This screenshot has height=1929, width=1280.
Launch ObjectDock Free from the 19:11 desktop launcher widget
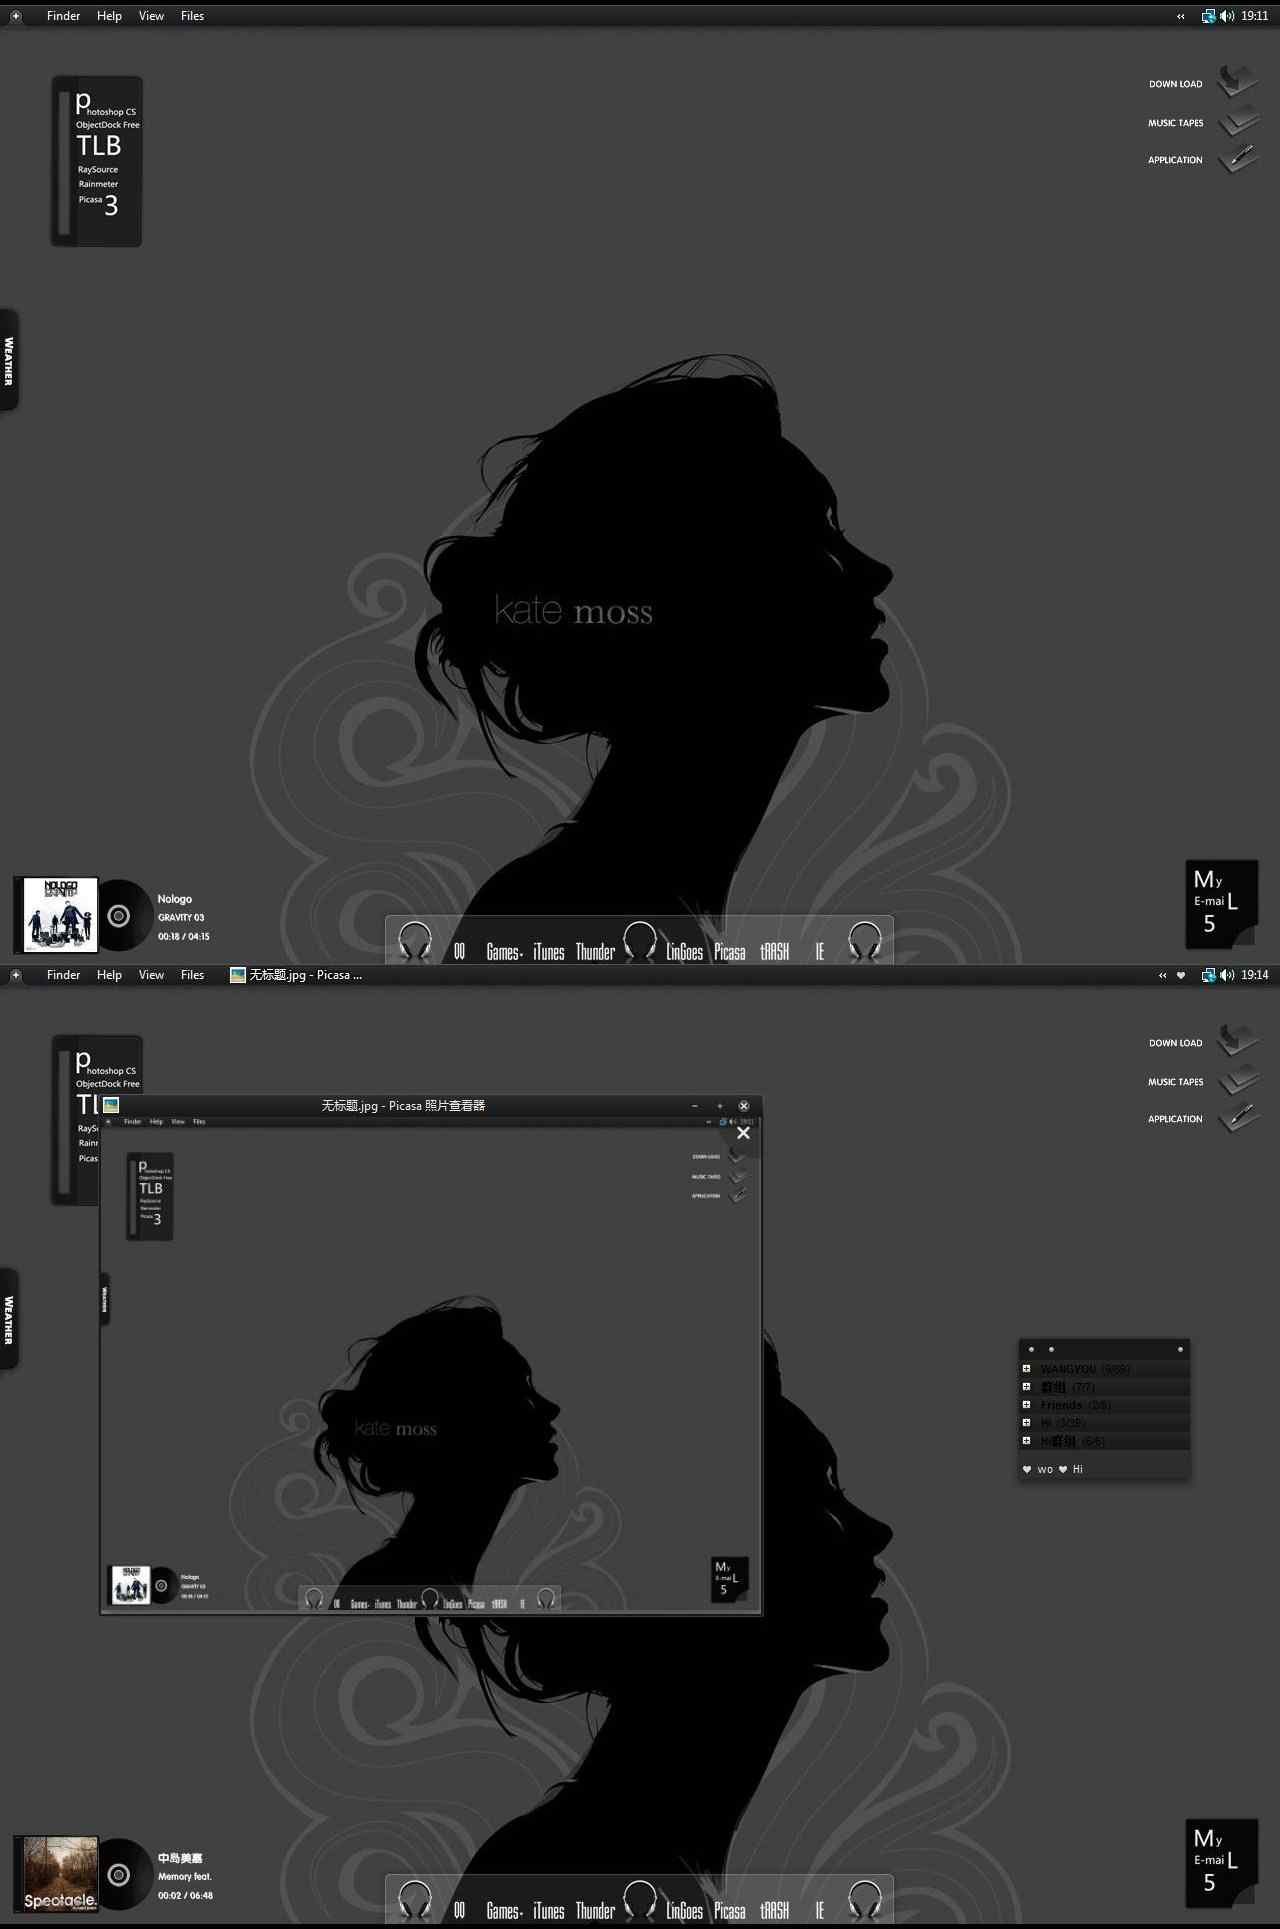[x=108, y=125]
